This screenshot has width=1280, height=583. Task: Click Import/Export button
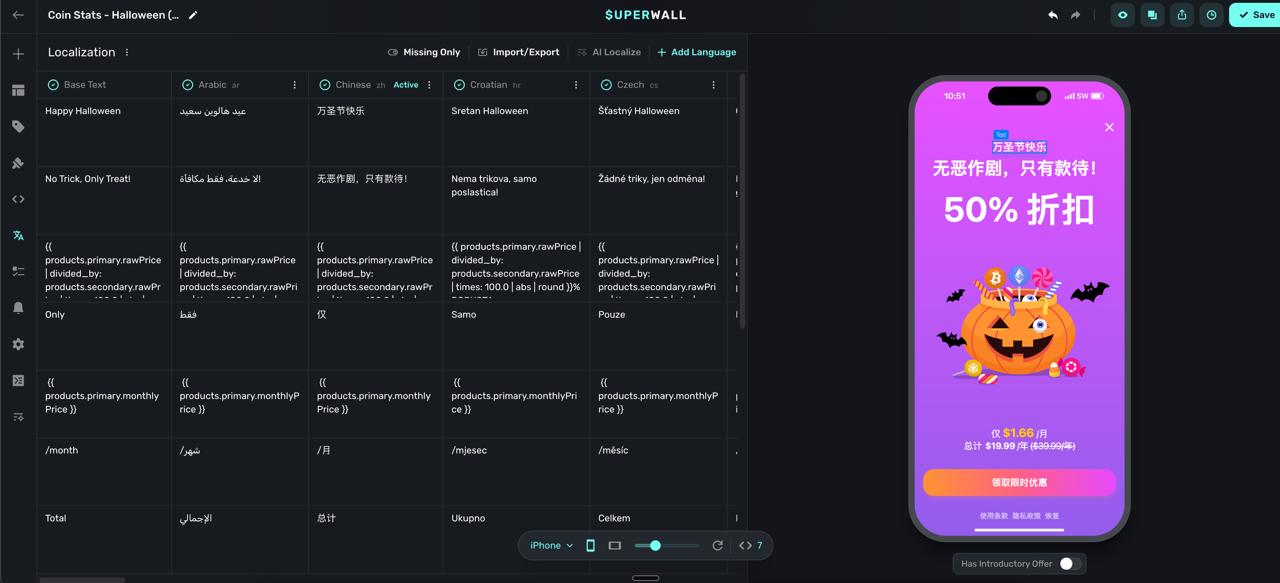click(x=518, y=52)
